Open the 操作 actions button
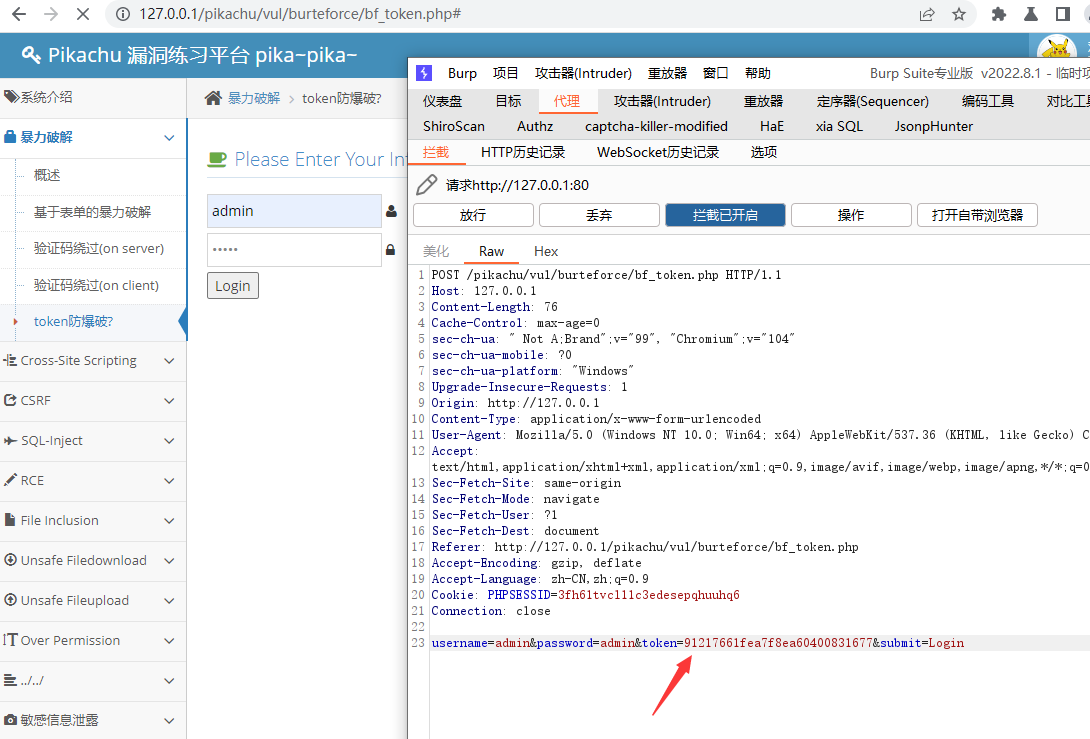The image size is (1090, 739). pyautogui.click(x=851, y=216)
